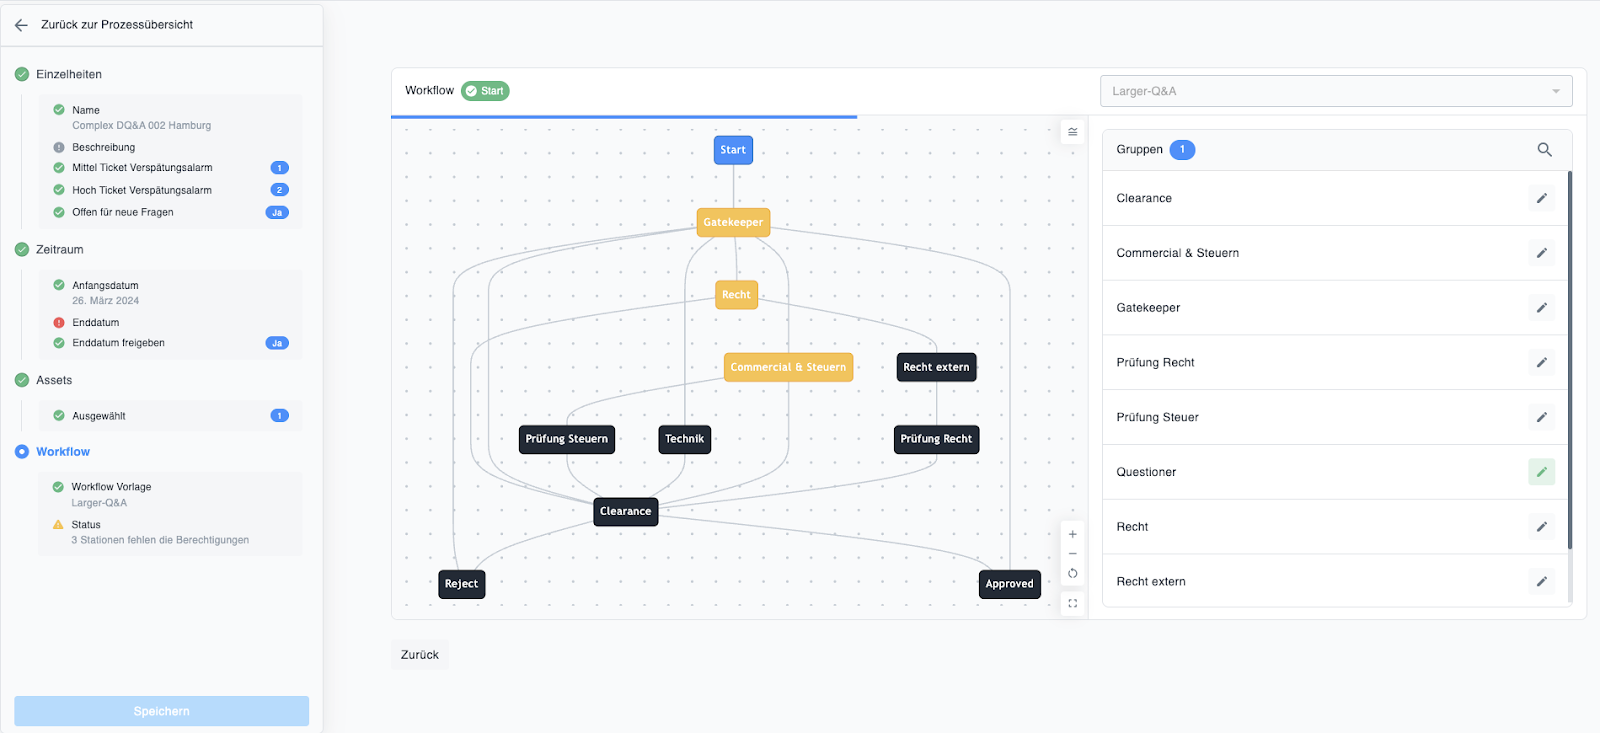Click the Beschreibung row text
1600x733 pixels.
click(x=103, y=147)
